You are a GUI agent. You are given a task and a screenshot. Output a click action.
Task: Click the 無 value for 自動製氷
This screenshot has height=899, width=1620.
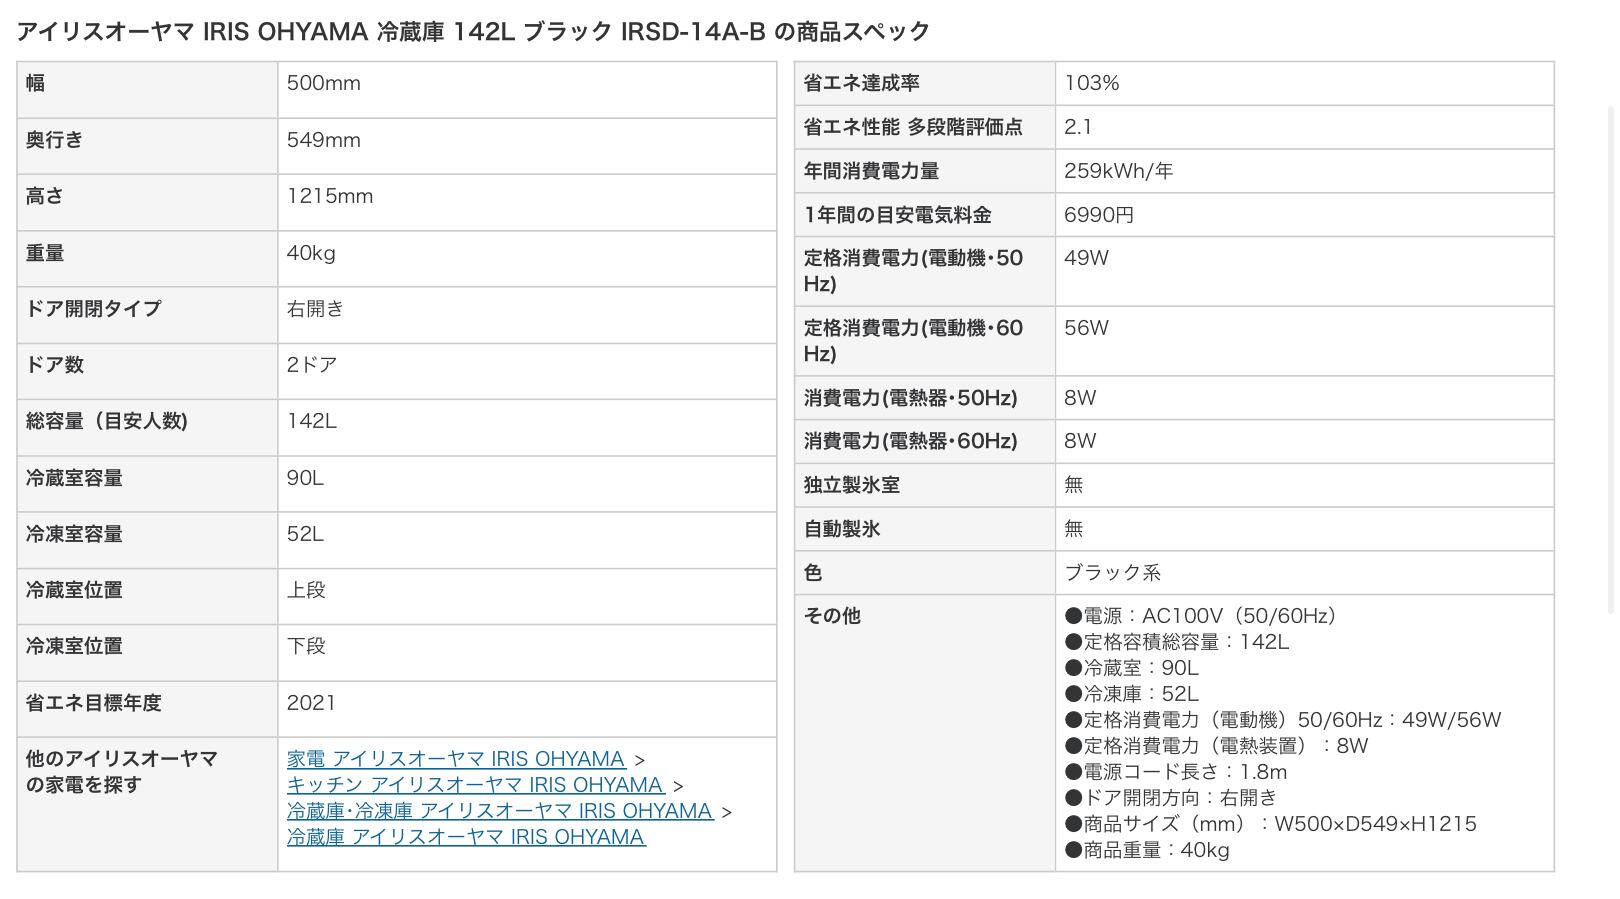1074,529
